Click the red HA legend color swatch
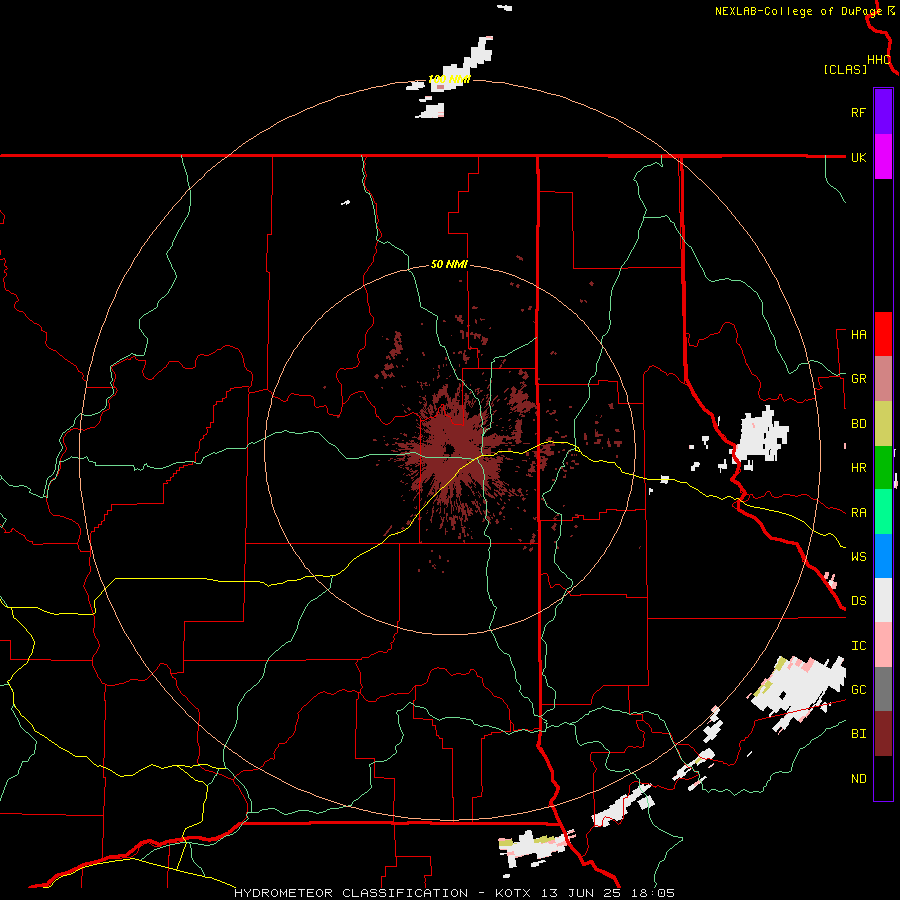The height and width of the screenshot is (900, 900). click(883, 334)
